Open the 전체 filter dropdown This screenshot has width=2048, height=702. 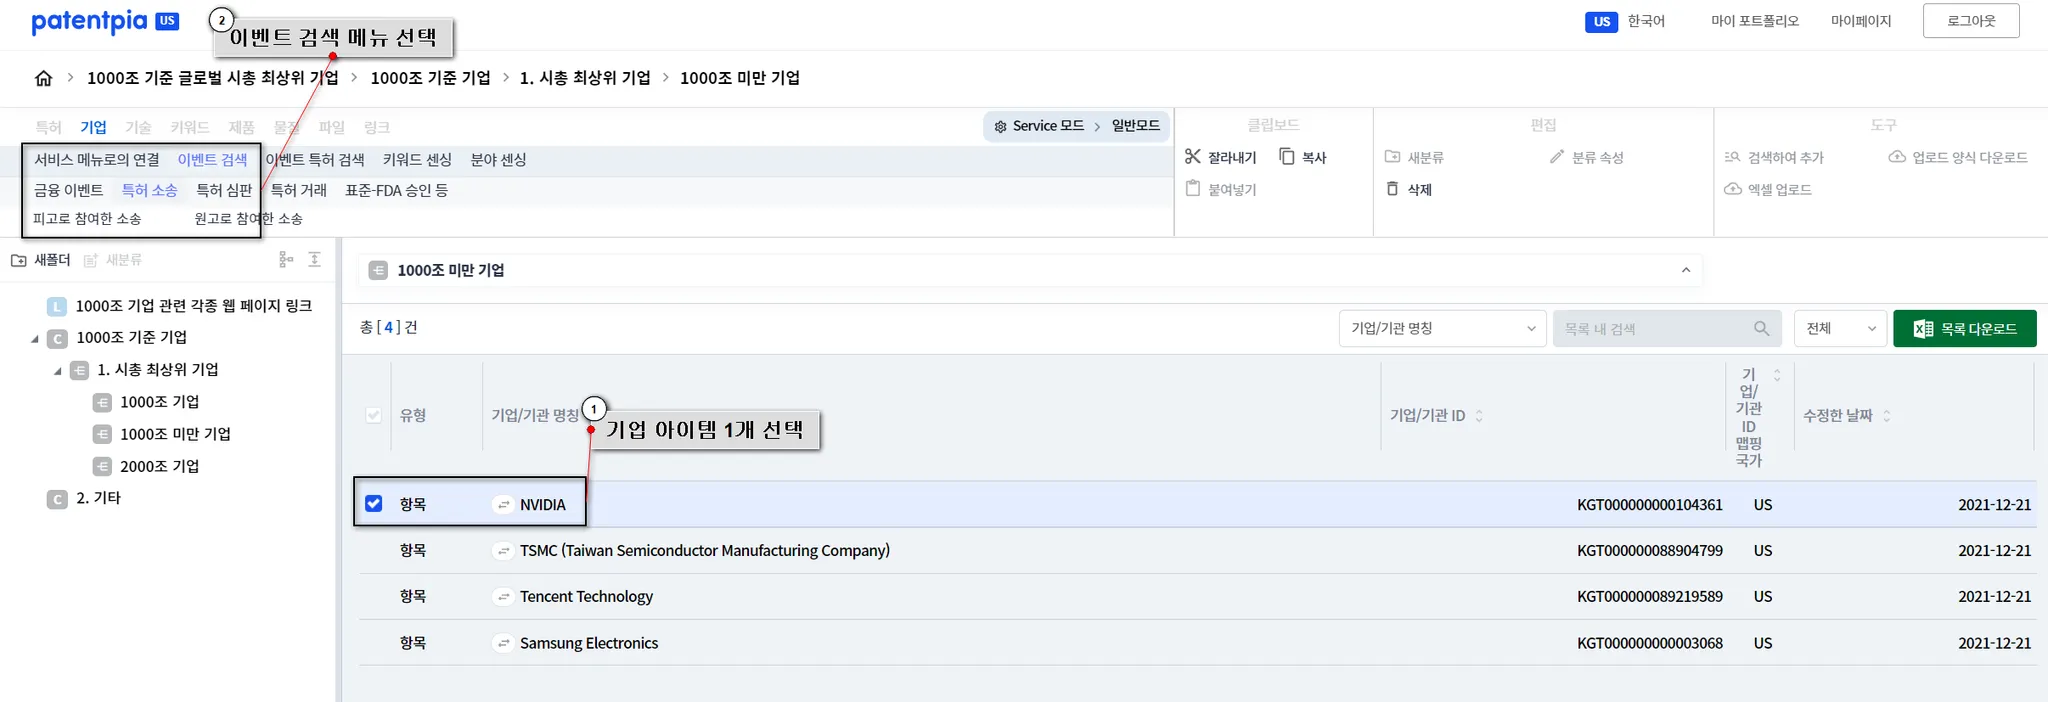tap(1840, 329)
